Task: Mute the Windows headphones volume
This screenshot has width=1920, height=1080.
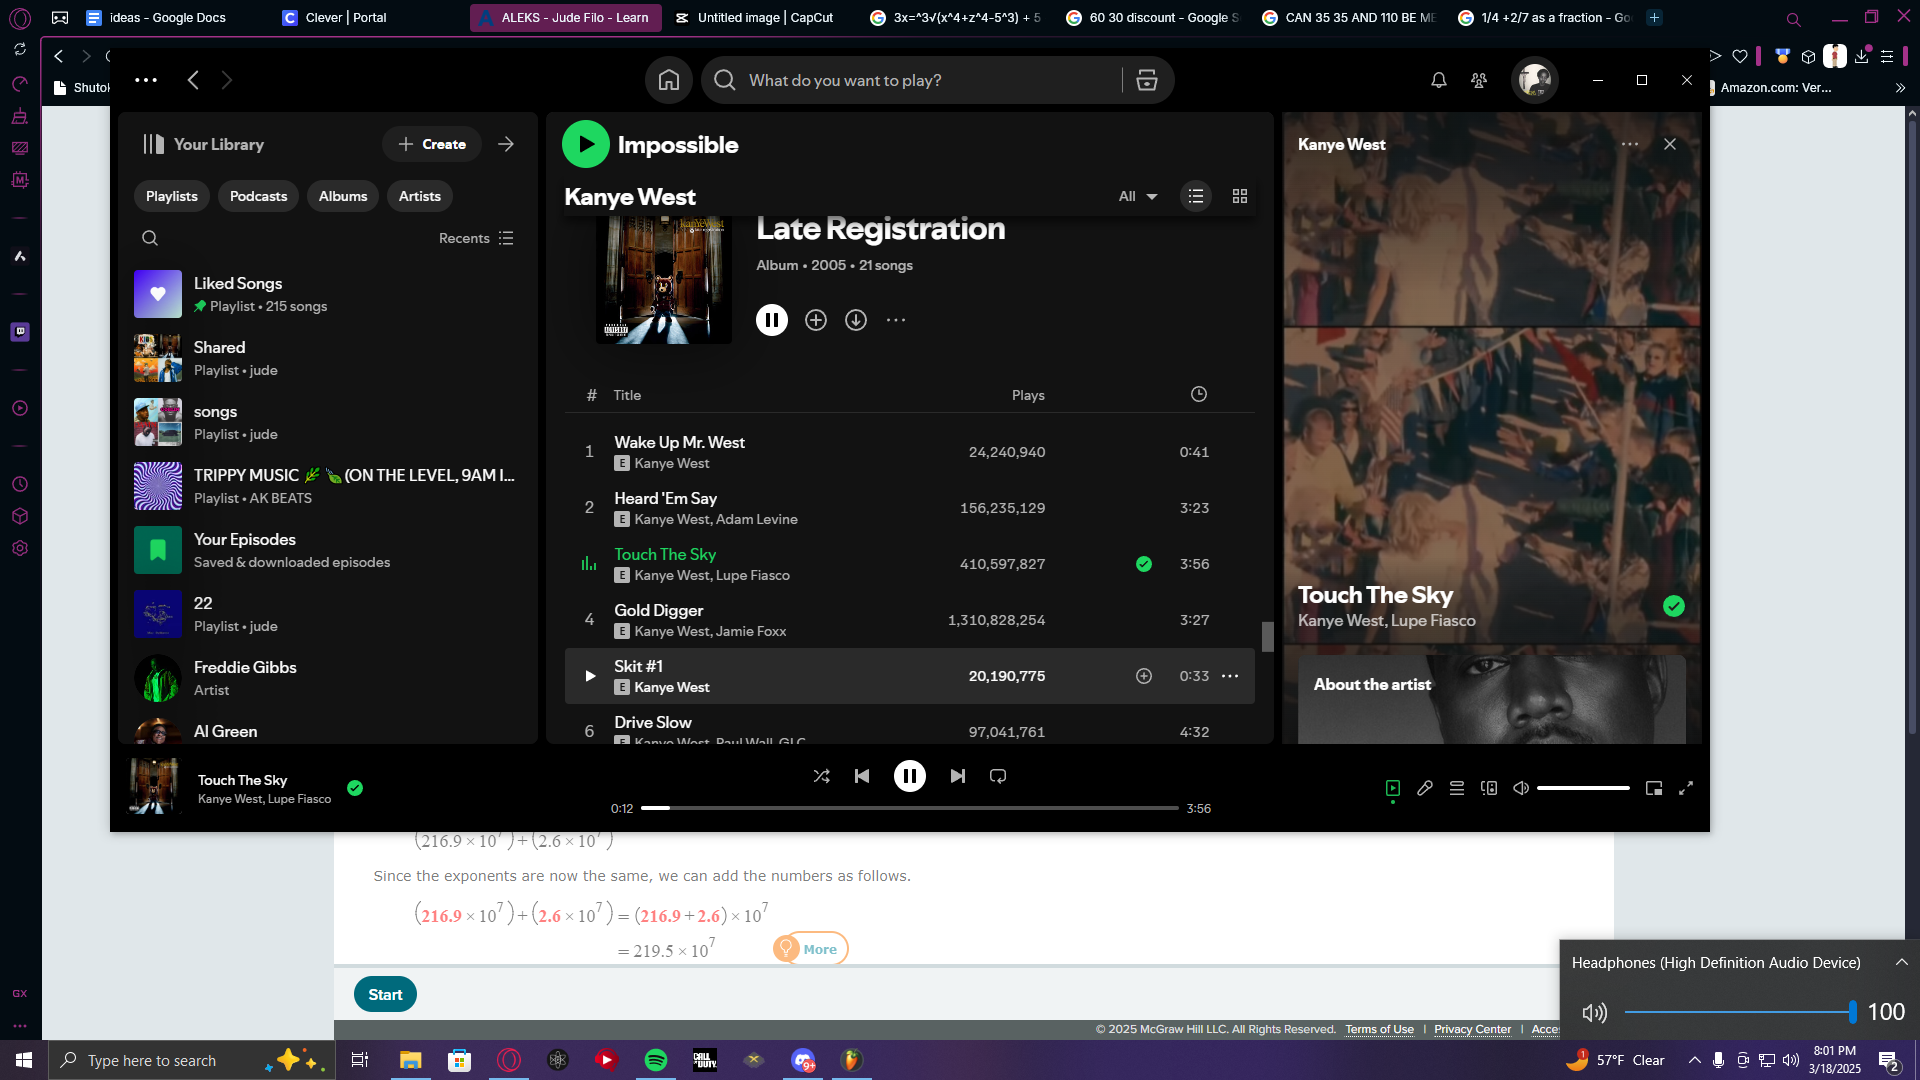Action: coord(1595,1013)
